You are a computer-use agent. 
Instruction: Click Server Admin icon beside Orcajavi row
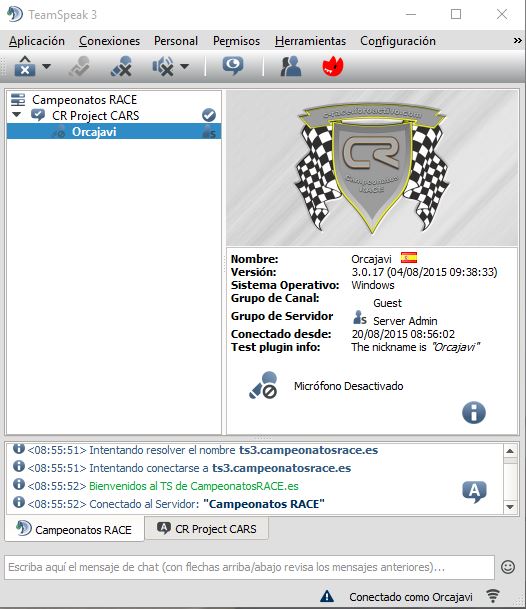pos(209,132)
